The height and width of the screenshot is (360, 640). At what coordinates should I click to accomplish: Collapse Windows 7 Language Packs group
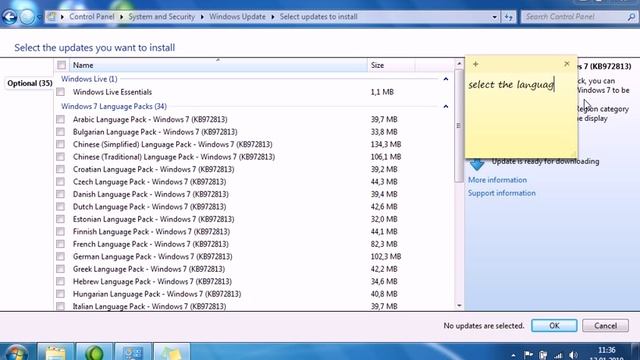tap(446, 106)
